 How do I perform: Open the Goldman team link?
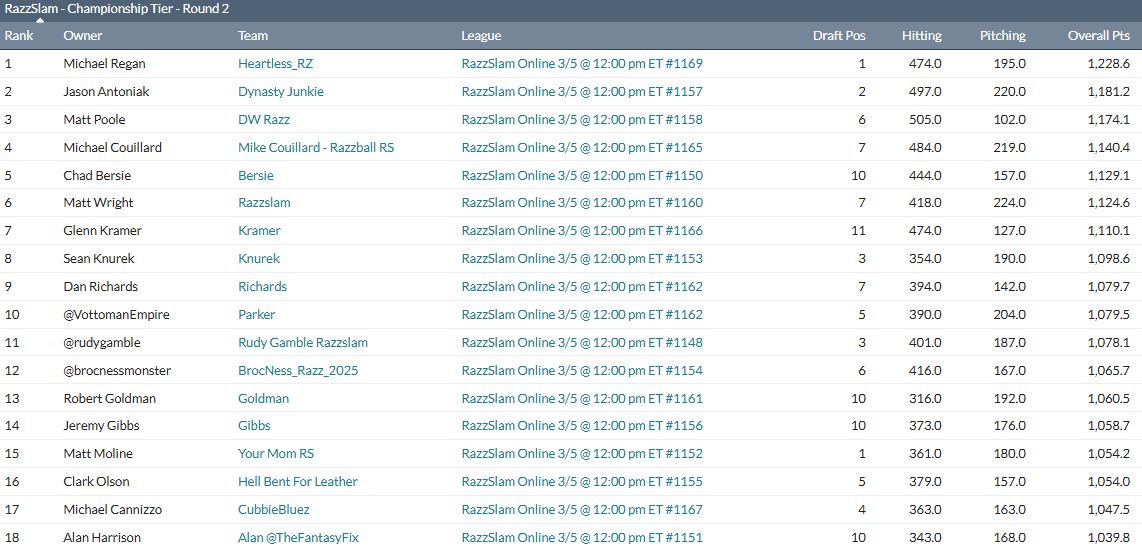pos(264,398)
